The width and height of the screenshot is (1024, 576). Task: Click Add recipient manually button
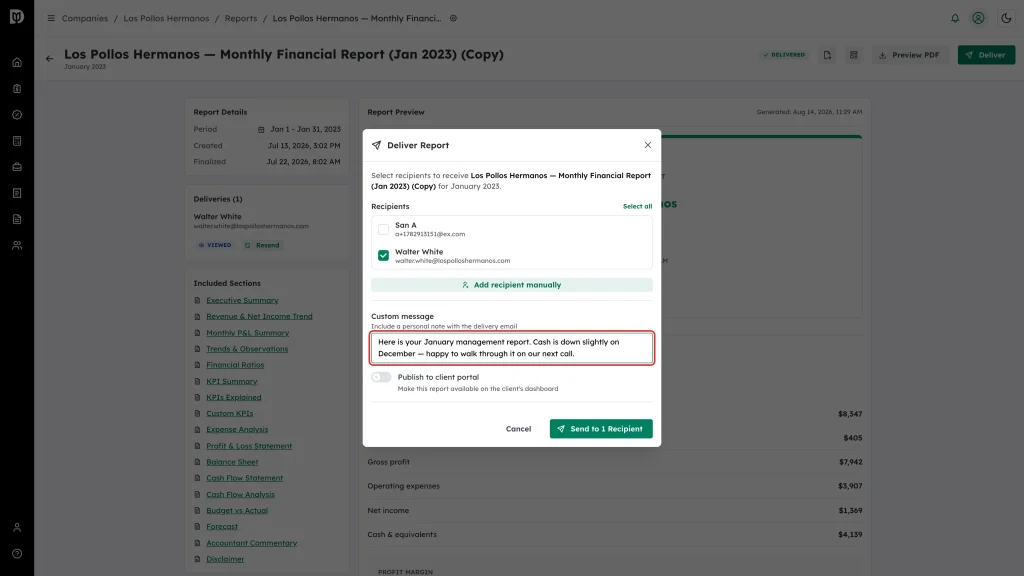pos(511,285)
